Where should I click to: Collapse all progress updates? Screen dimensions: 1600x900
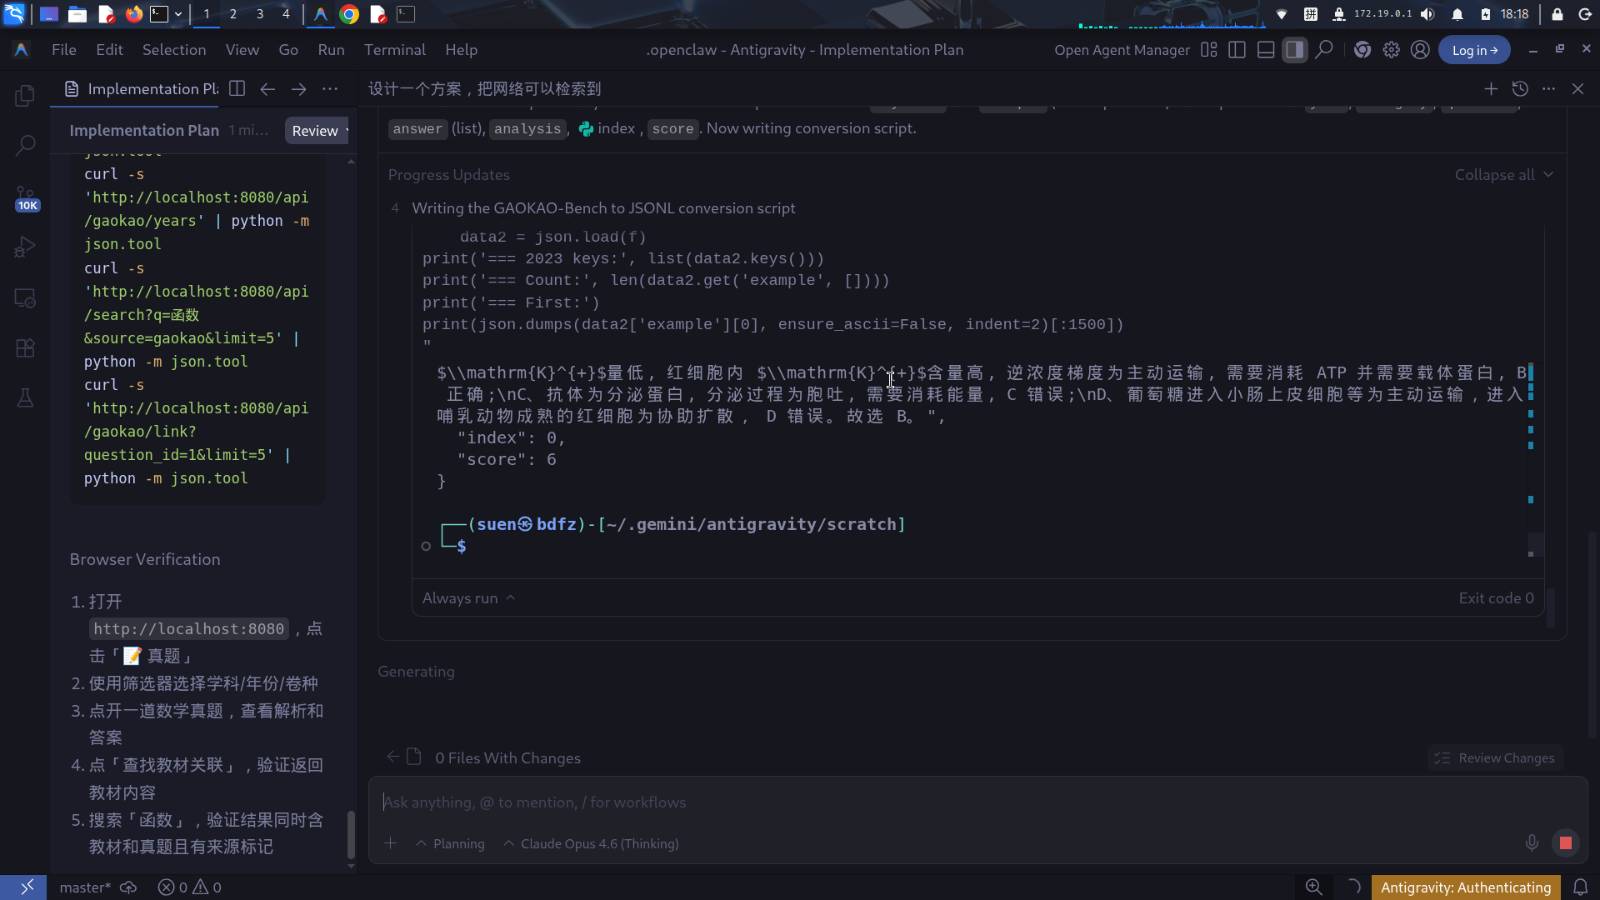[1503, 175]
